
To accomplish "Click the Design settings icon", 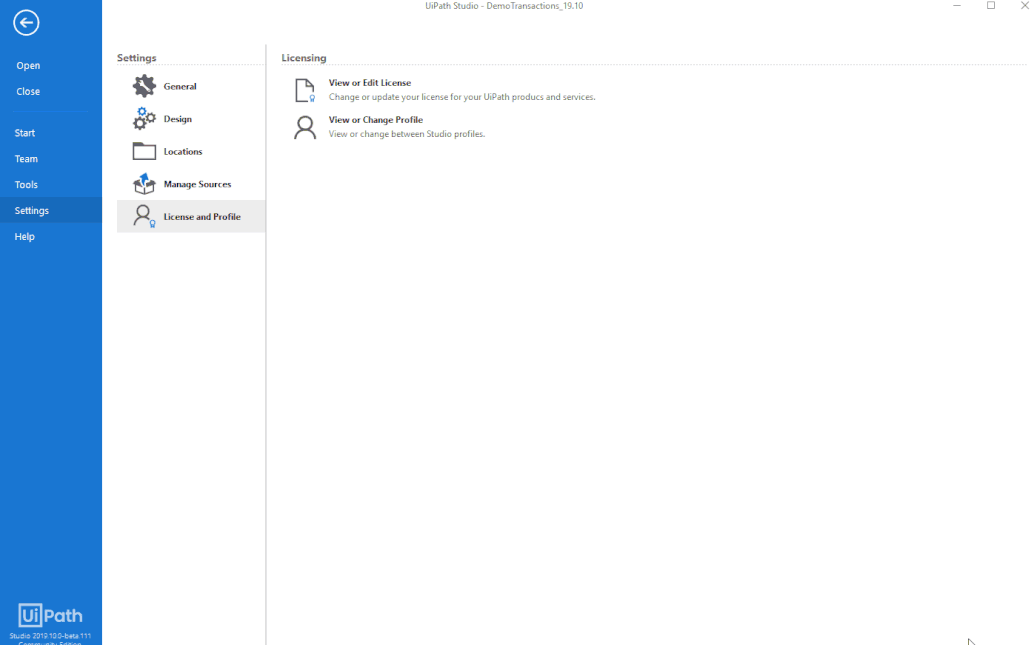I will pyautogui.click(x=141, y=118).
